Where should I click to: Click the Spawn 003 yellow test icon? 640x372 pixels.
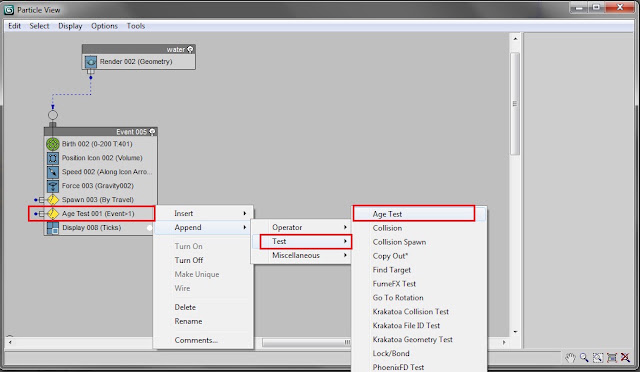point(53,200)
